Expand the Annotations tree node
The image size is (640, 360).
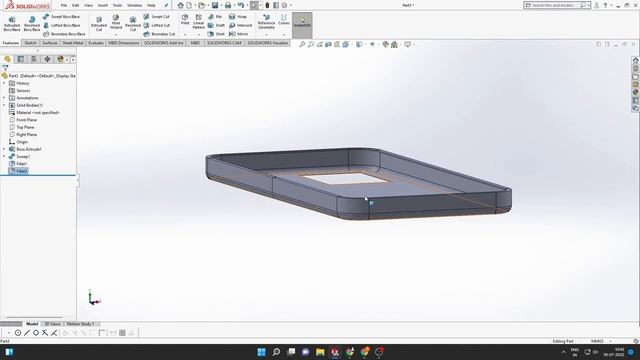coord(4,98)
